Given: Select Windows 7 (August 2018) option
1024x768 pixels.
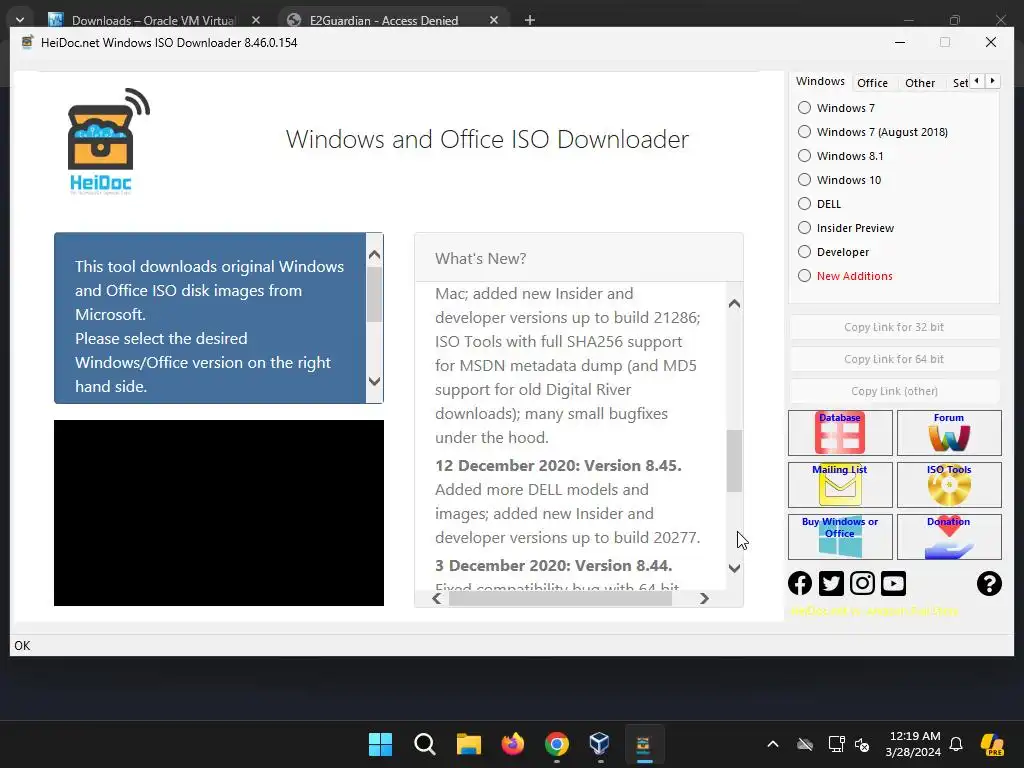Looking at the screenshot, I should pyautogui.click(x=805, y=132).
